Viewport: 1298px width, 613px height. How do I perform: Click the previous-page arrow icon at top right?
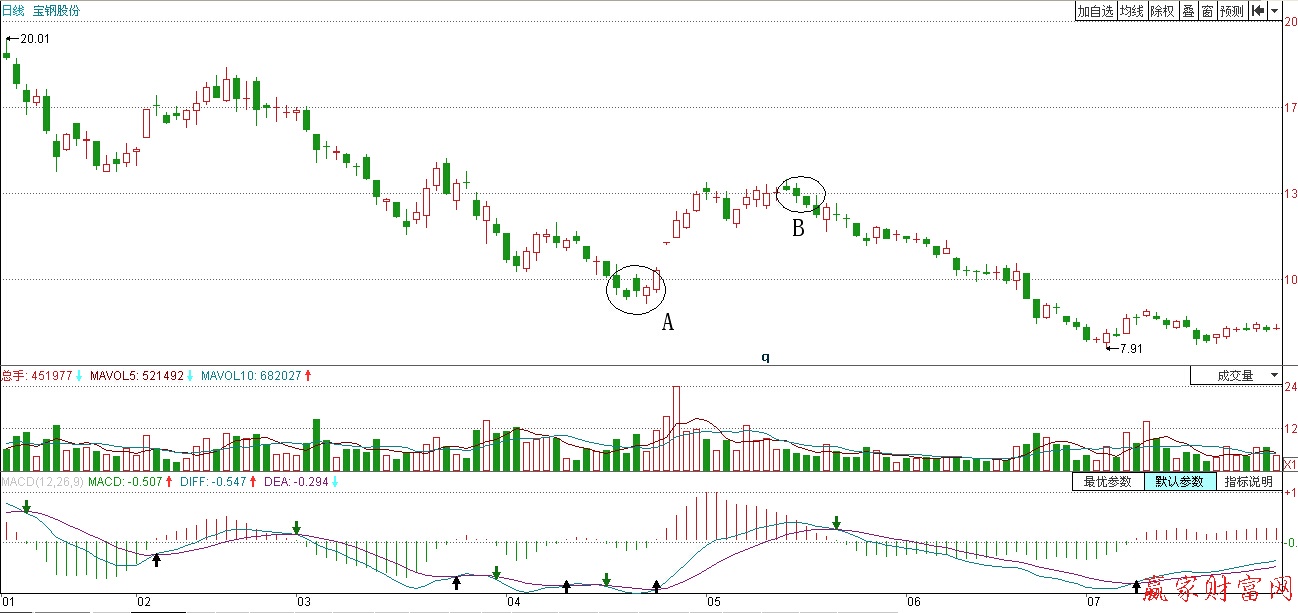pos(1258,11)
